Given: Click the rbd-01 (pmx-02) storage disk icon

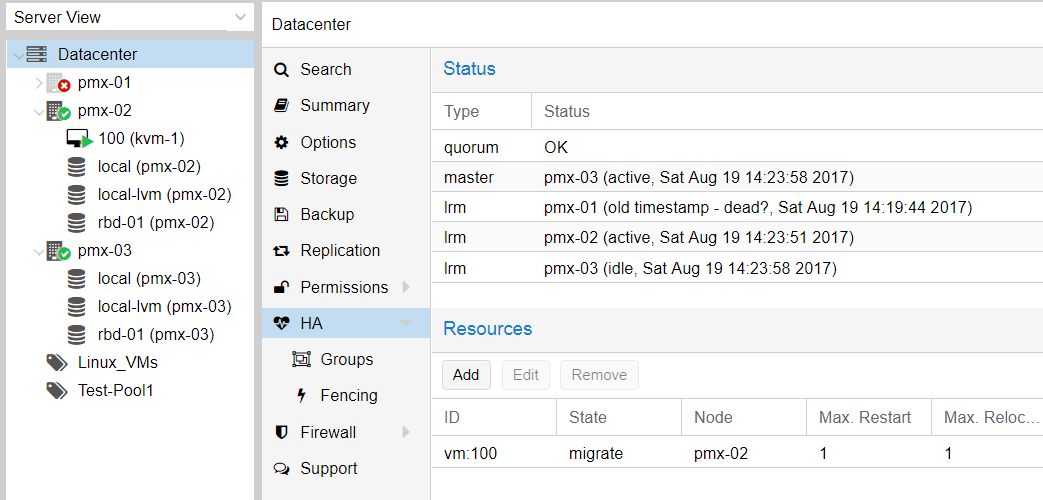Looking at the screenshot, I should [x=76, y=223].
